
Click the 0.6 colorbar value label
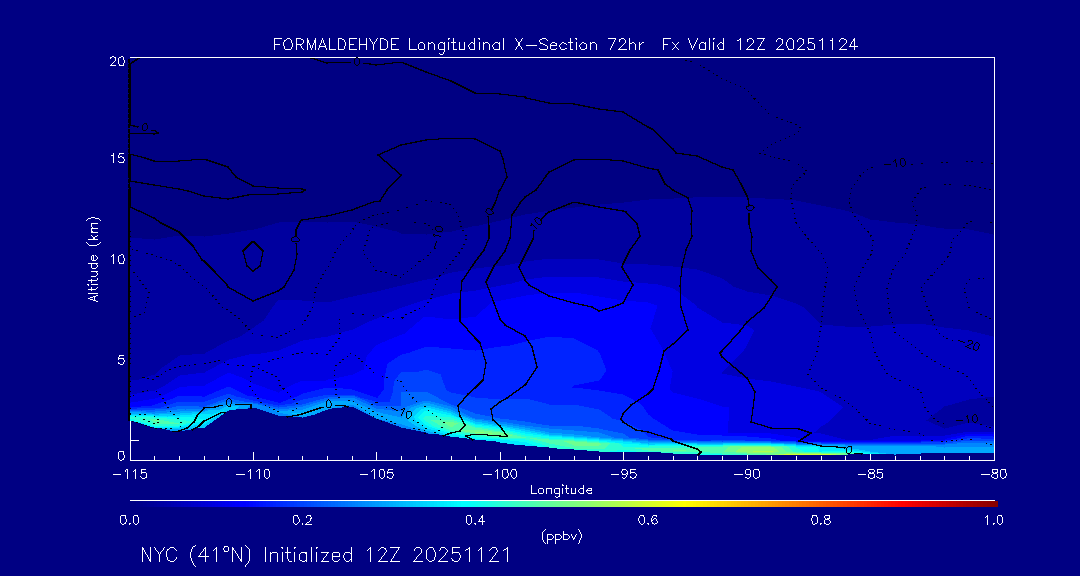click(x=648, y=520)
